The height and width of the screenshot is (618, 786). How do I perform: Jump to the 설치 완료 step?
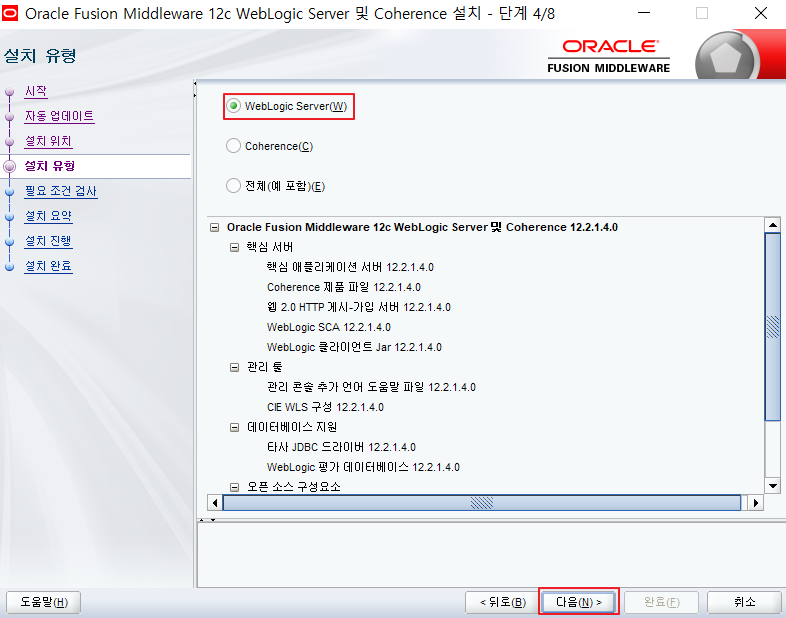[x=48, y=266]
